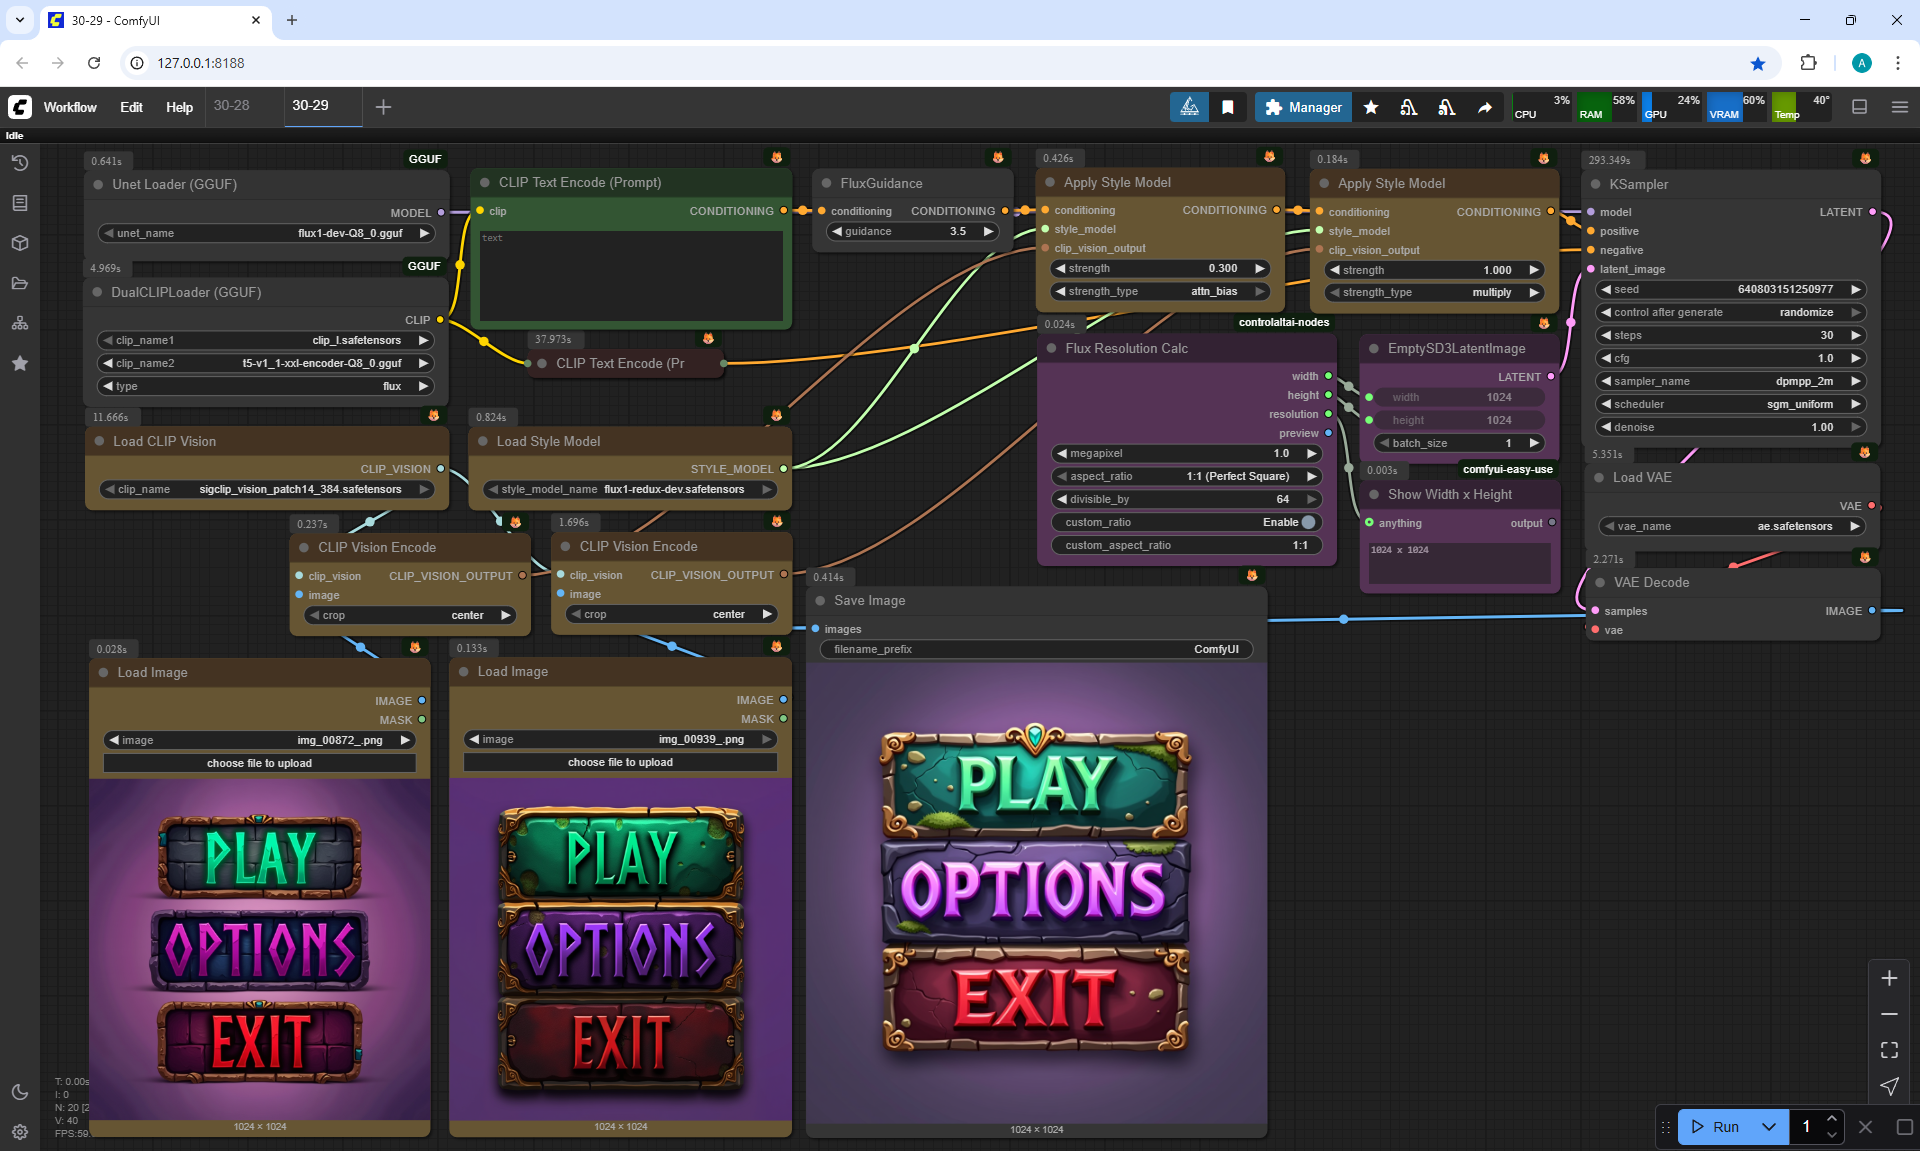The image size is (1920, 1151).
Task: Open settings gear icon at bottom left
Action: 20,1132
